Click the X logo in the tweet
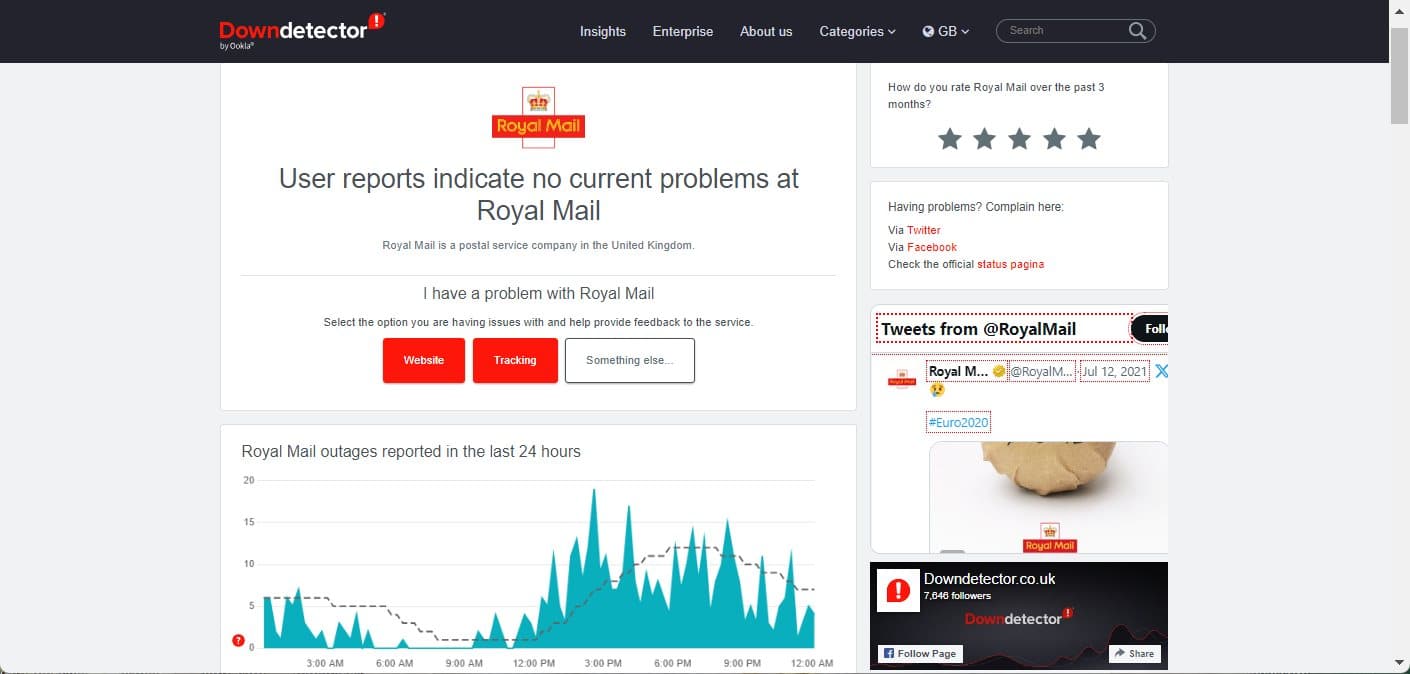Image resolution: width=1410 pixels, height=674 pixels. (1161, 371)
